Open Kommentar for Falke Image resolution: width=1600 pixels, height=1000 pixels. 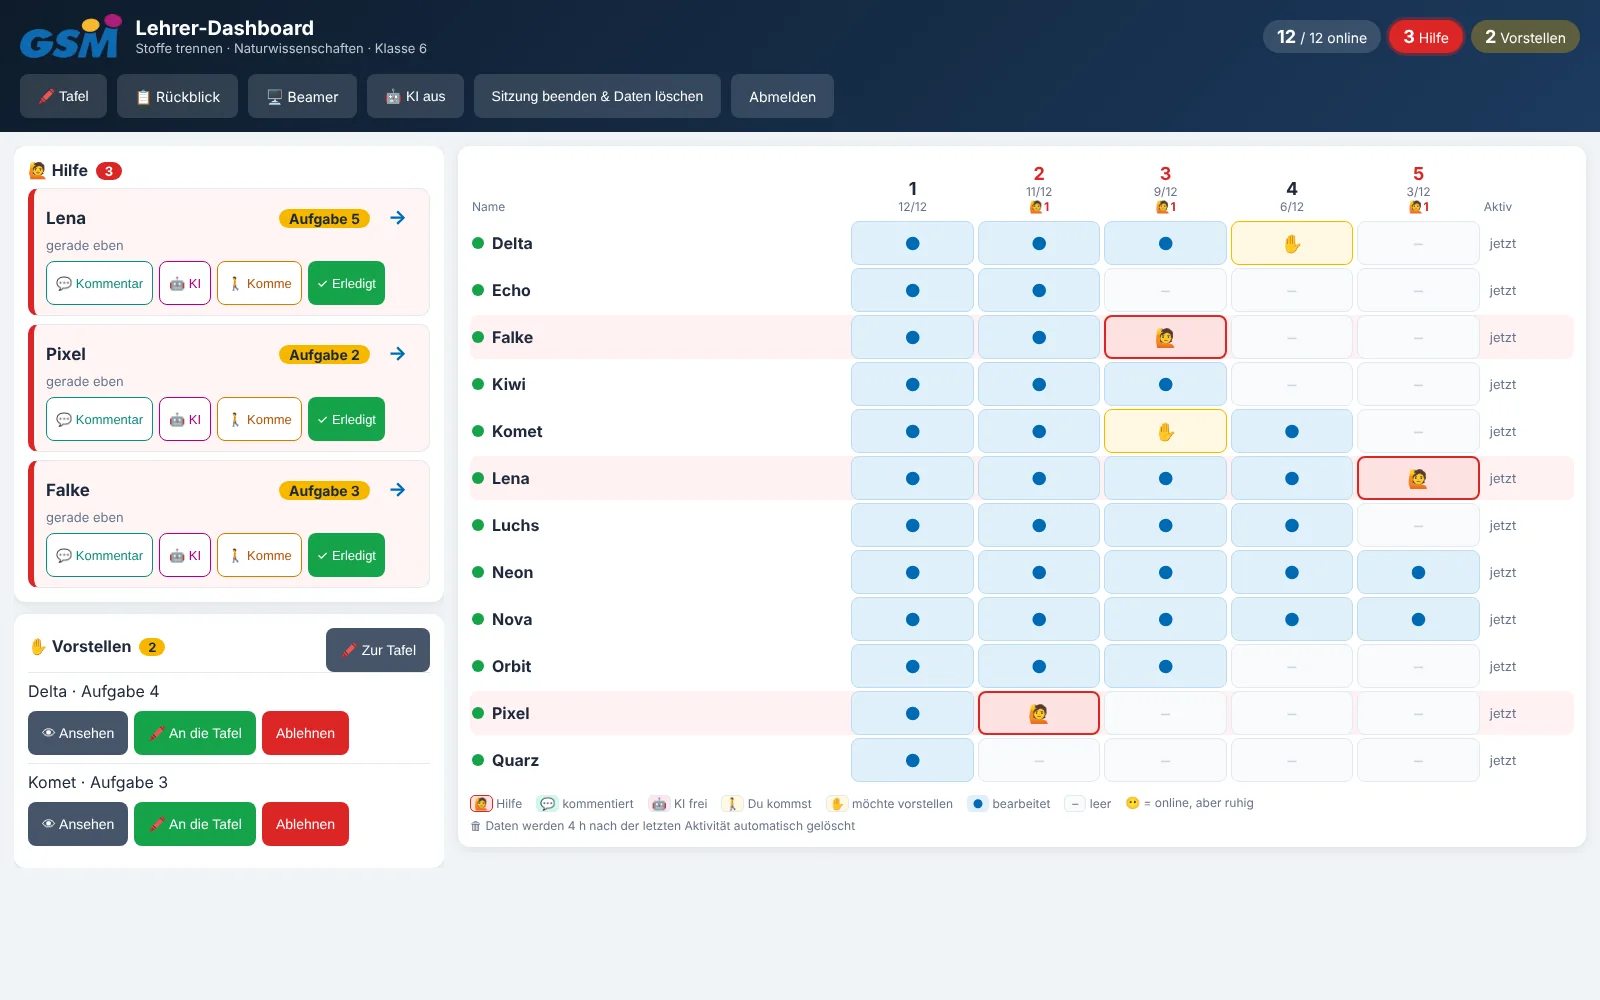(100, 555)
